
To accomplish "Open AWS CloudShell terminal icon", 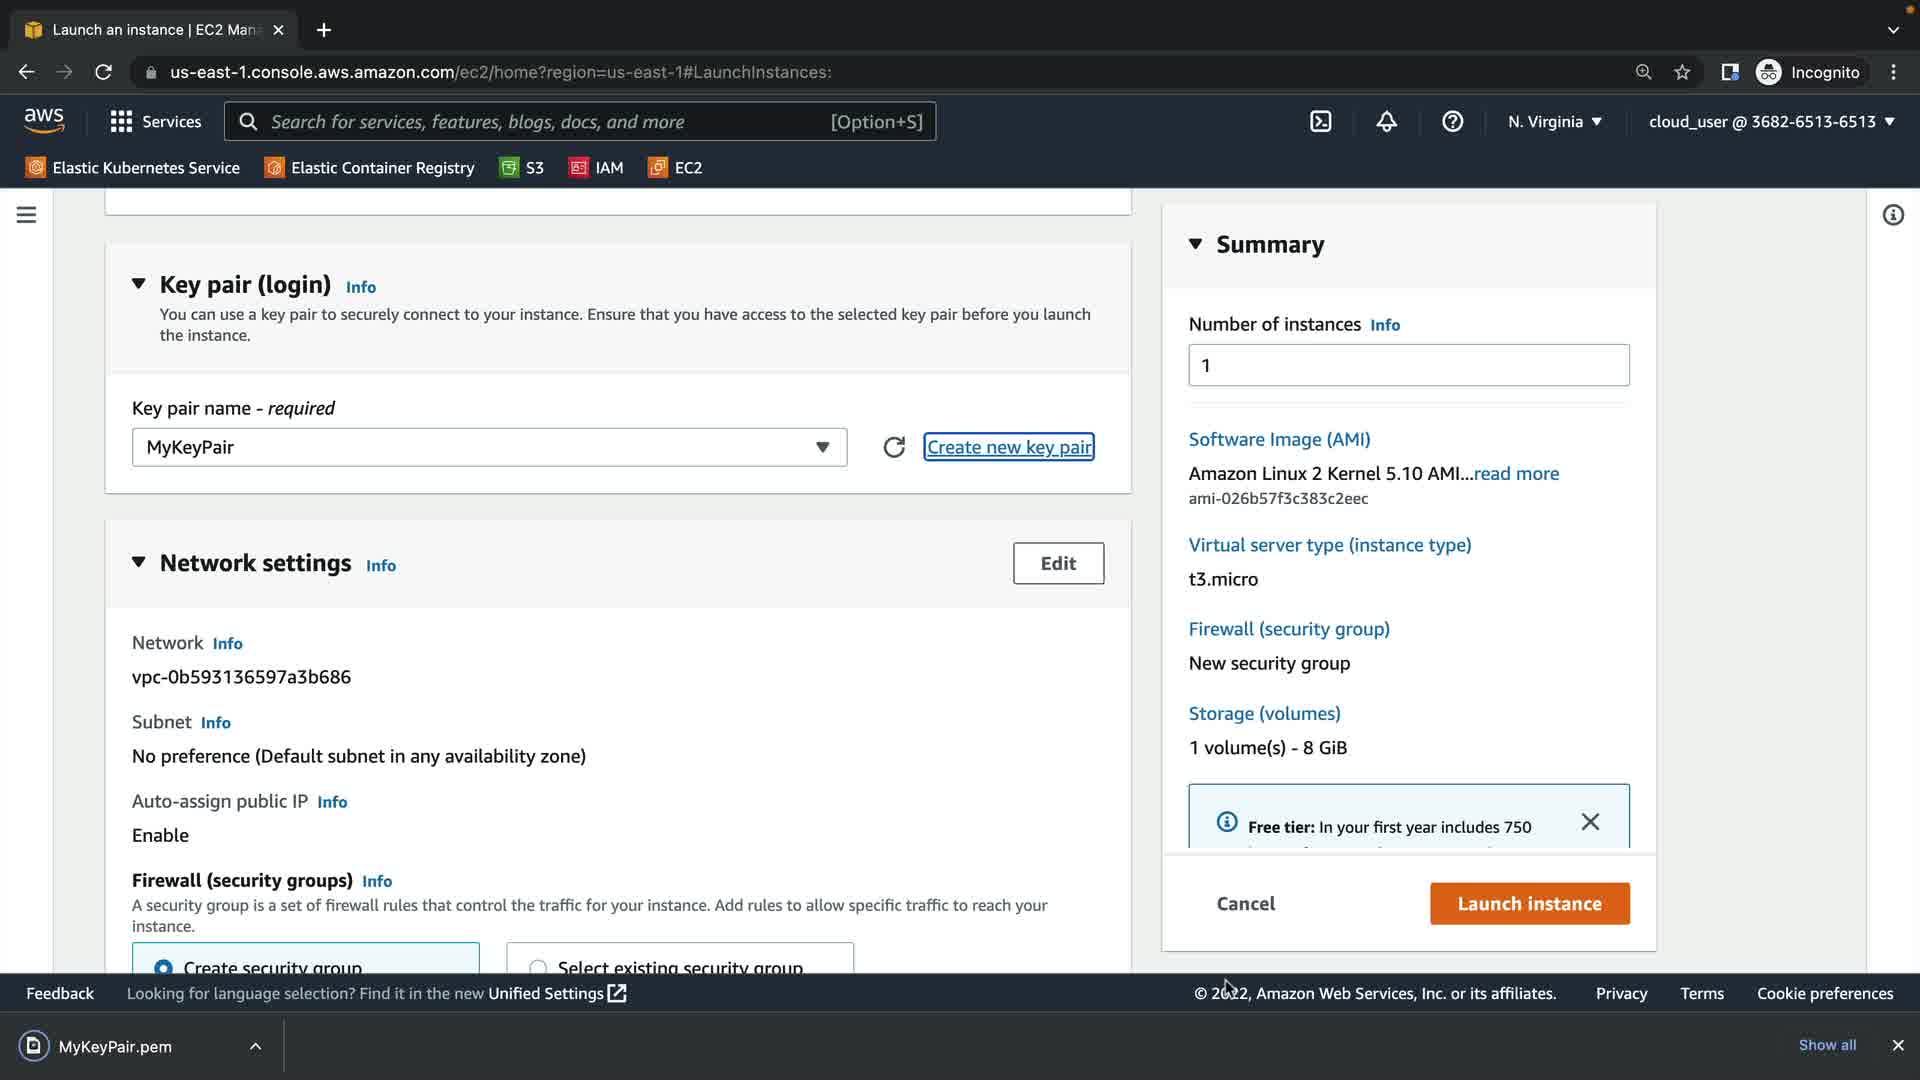I will coord(1320,122).
